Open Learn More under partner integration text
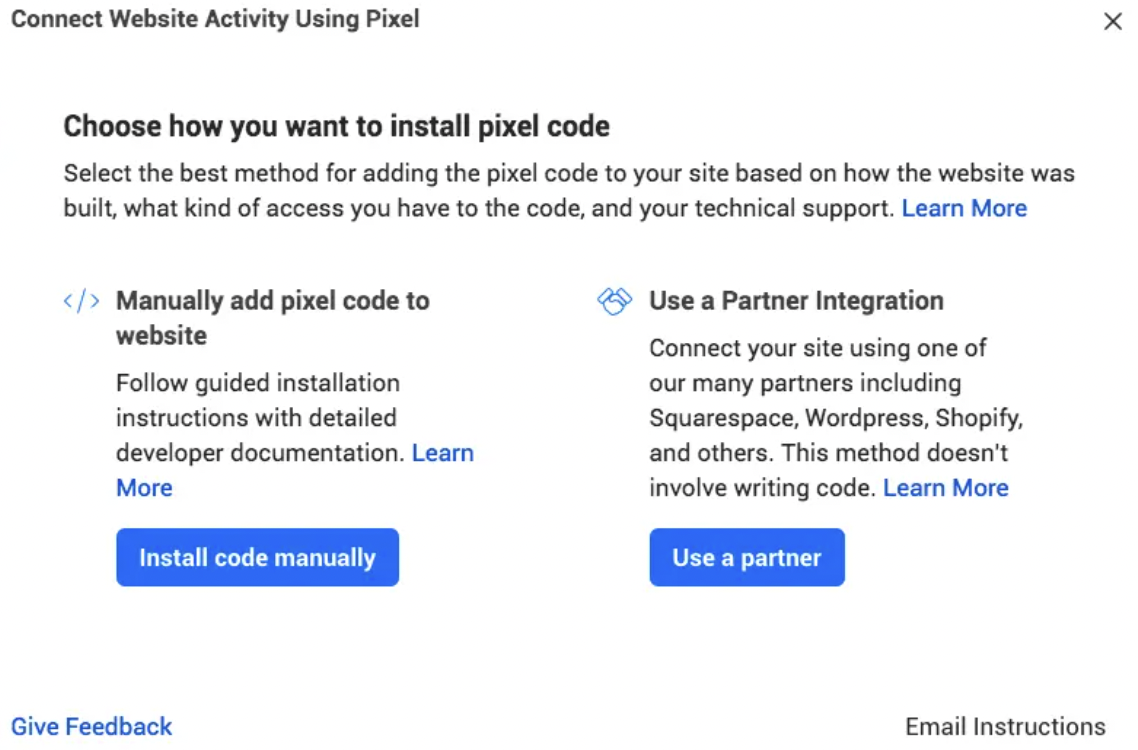1138x750 pixels. coord(945,488)
